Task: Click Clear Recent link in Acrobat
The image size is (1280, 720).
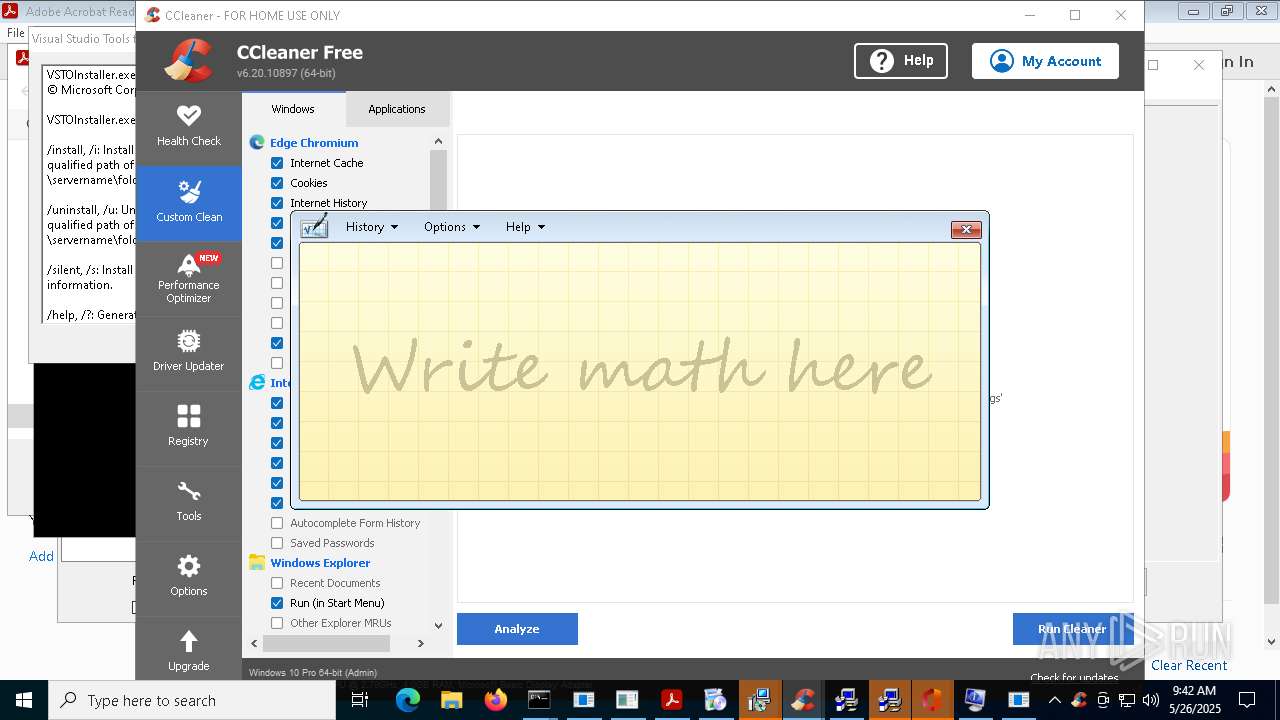Action: (1189, 665)
